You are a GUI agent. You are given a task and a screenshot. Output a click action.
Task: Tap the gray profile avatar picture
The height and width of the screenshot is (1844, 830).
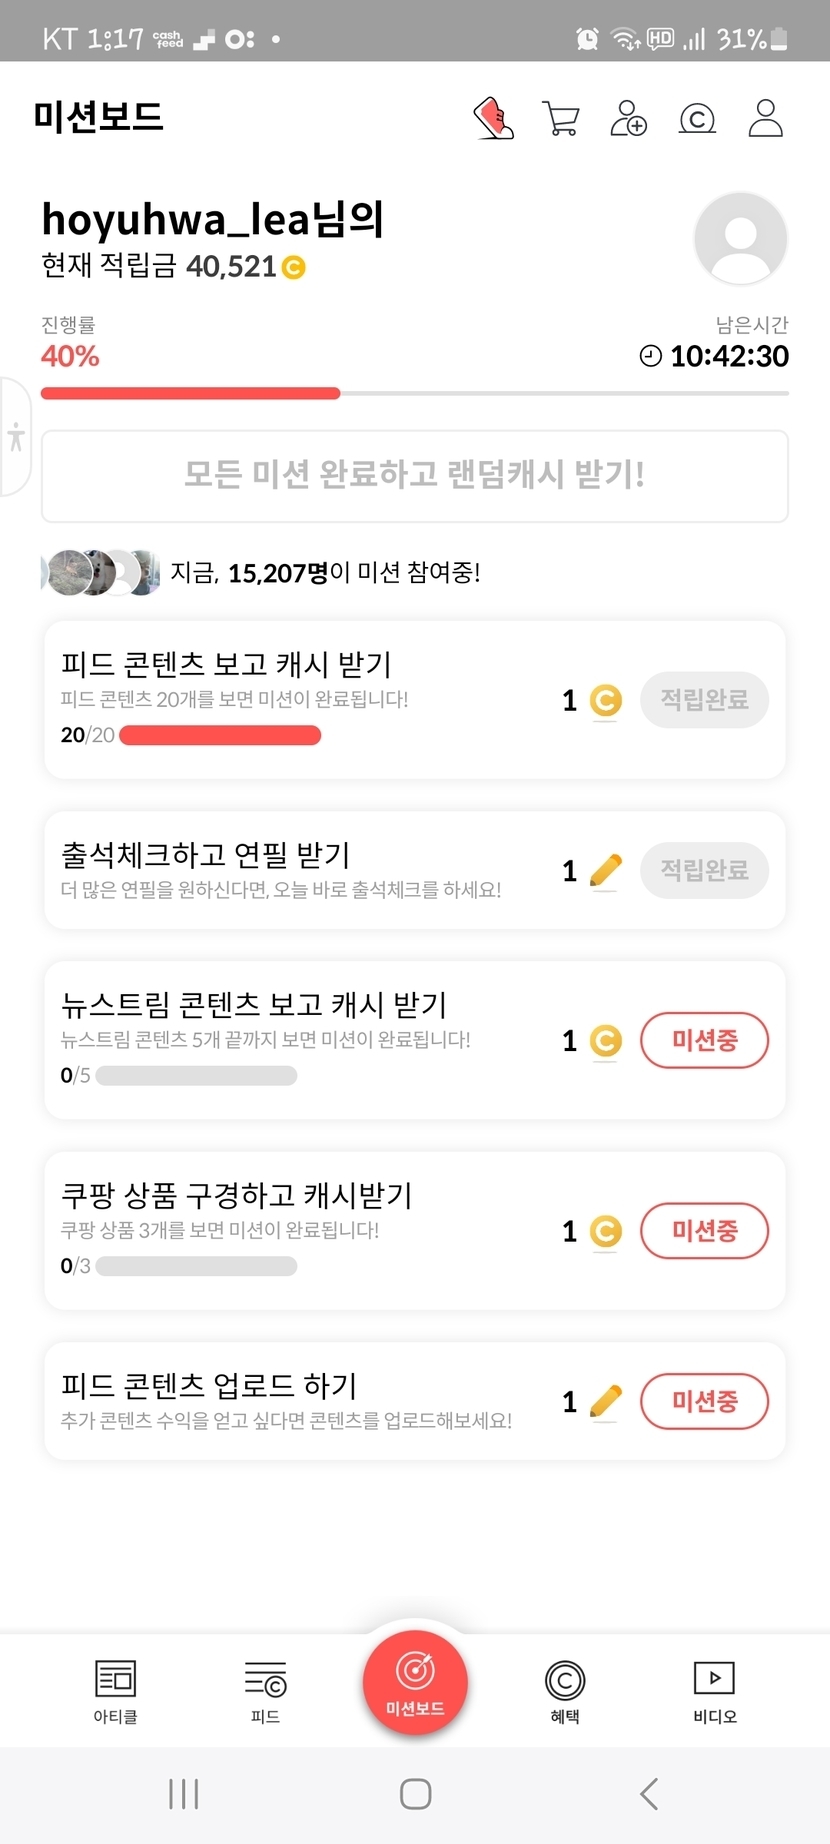(740, 239)
